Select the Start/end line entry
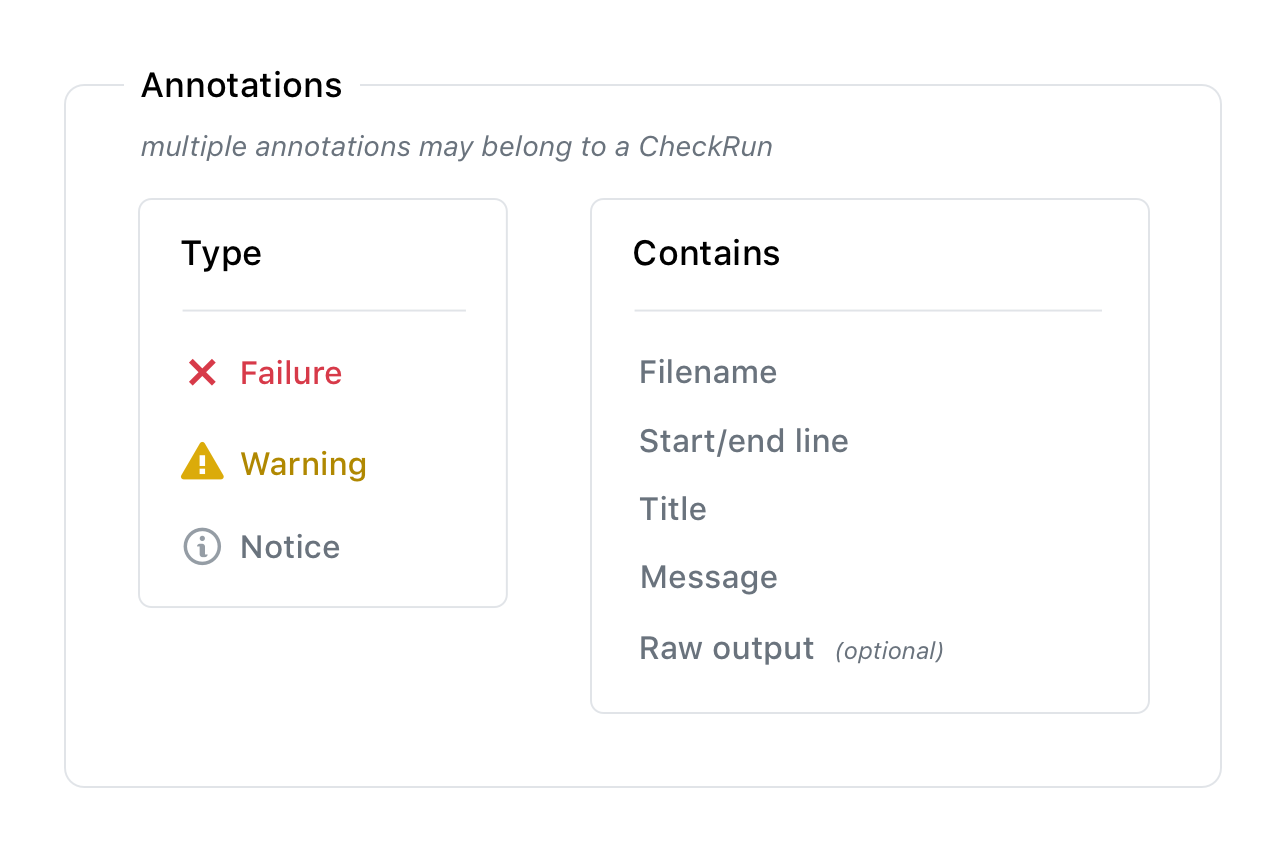1284x858 pixels. coord(743,441)
